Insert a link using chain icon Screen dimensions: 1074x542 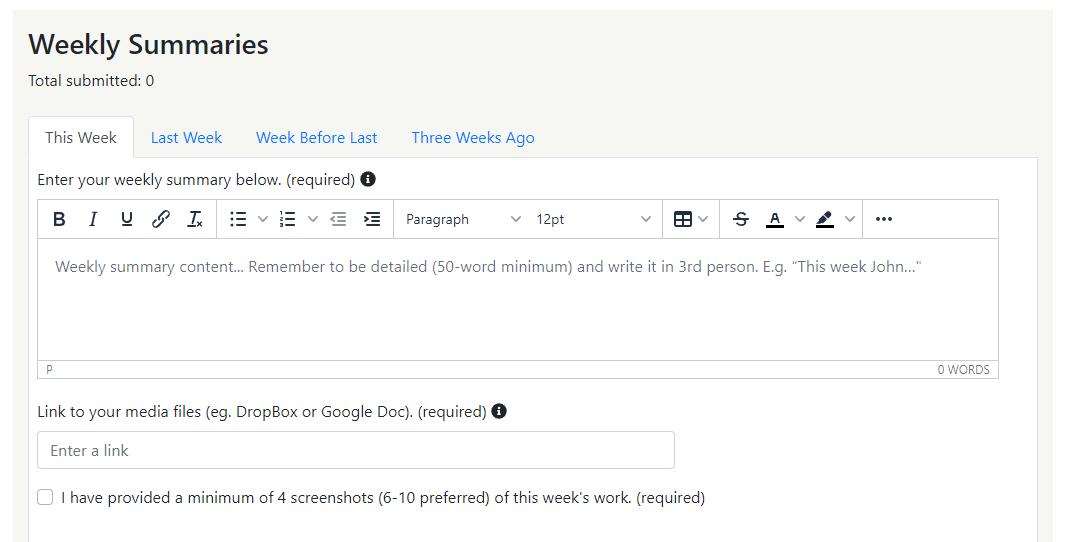pos(161,219)
